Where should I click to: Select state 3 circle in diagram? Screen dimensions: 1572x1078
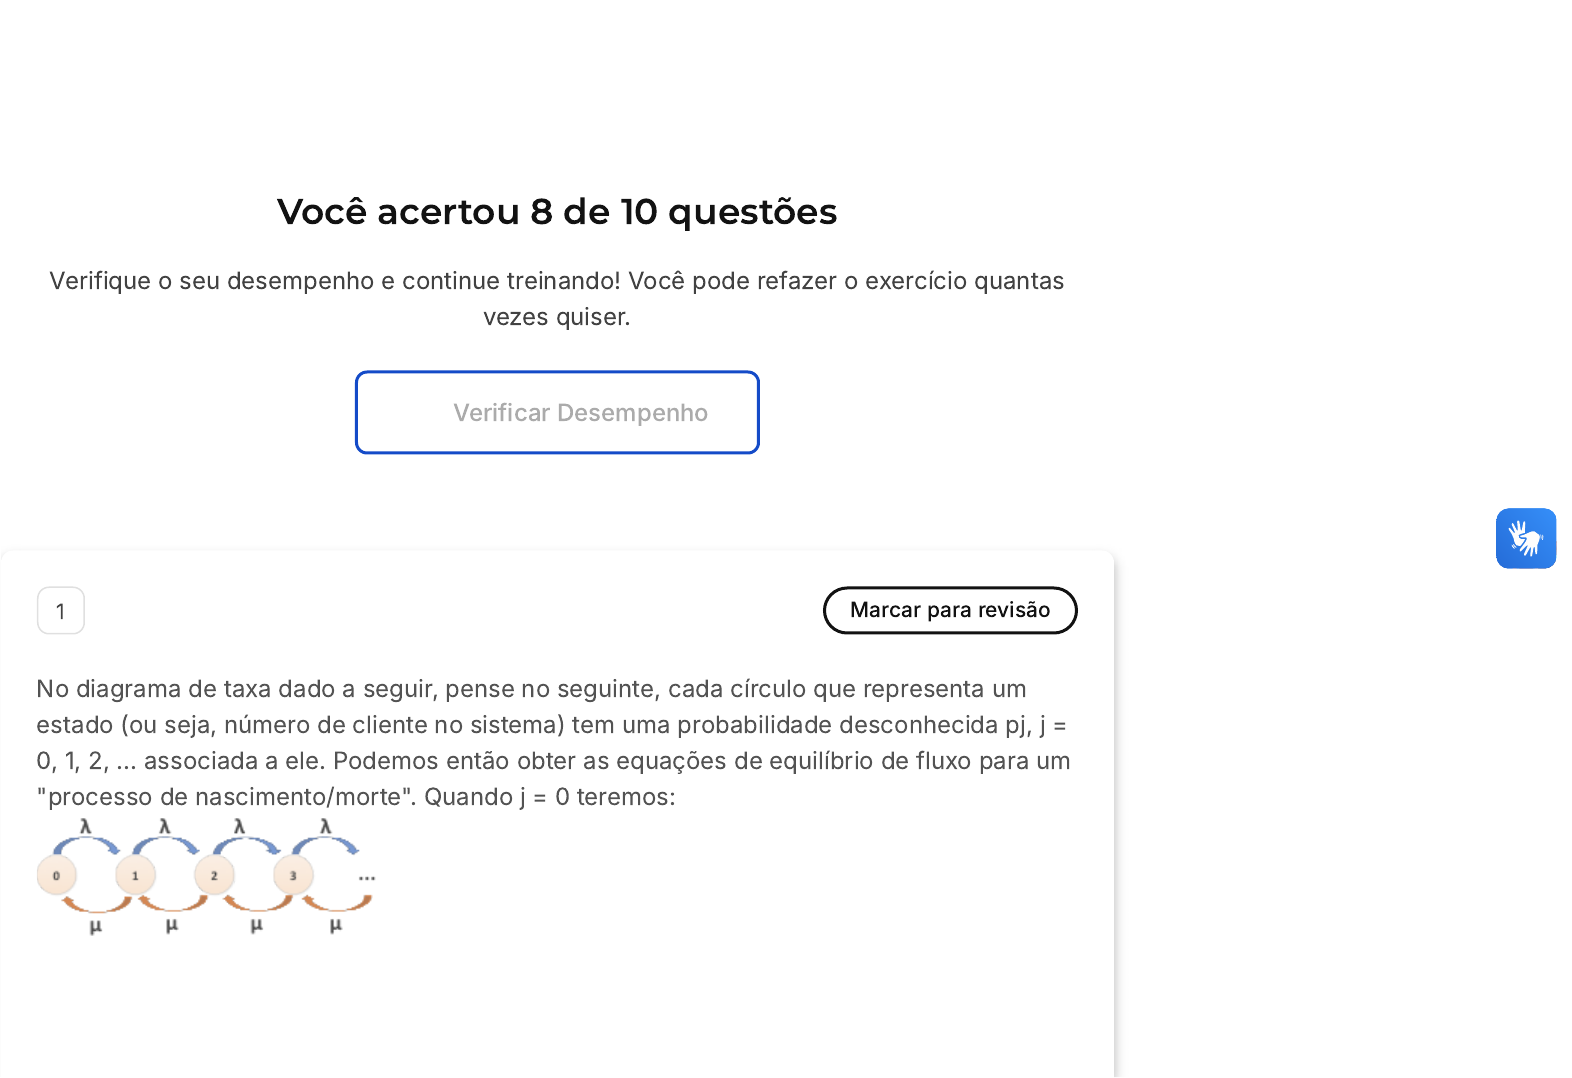pyautogui.click(x=293, y=875)
